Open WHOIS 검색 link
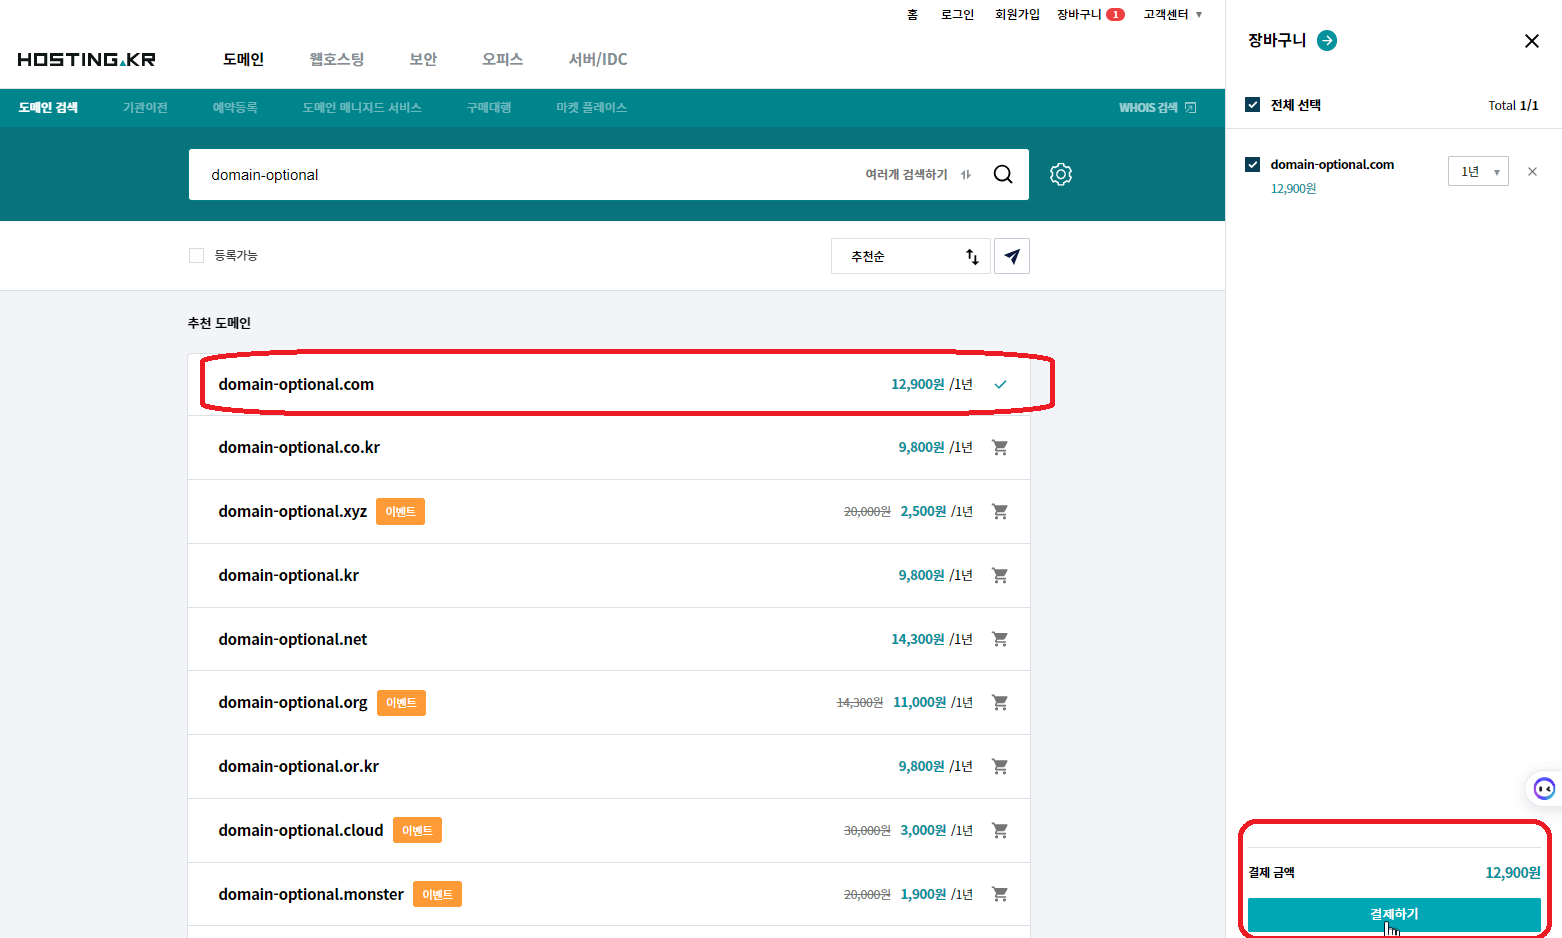1562x938 pixels. coord(1157,107)
